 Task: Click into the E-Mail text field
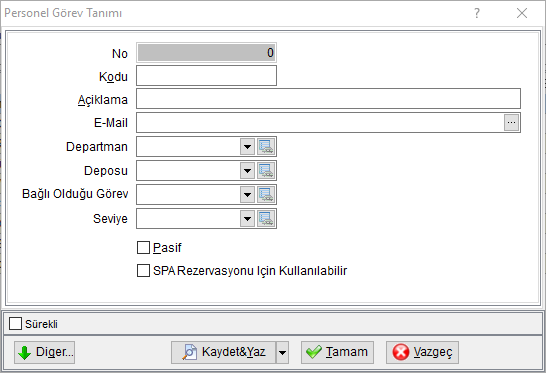point(320,123)
